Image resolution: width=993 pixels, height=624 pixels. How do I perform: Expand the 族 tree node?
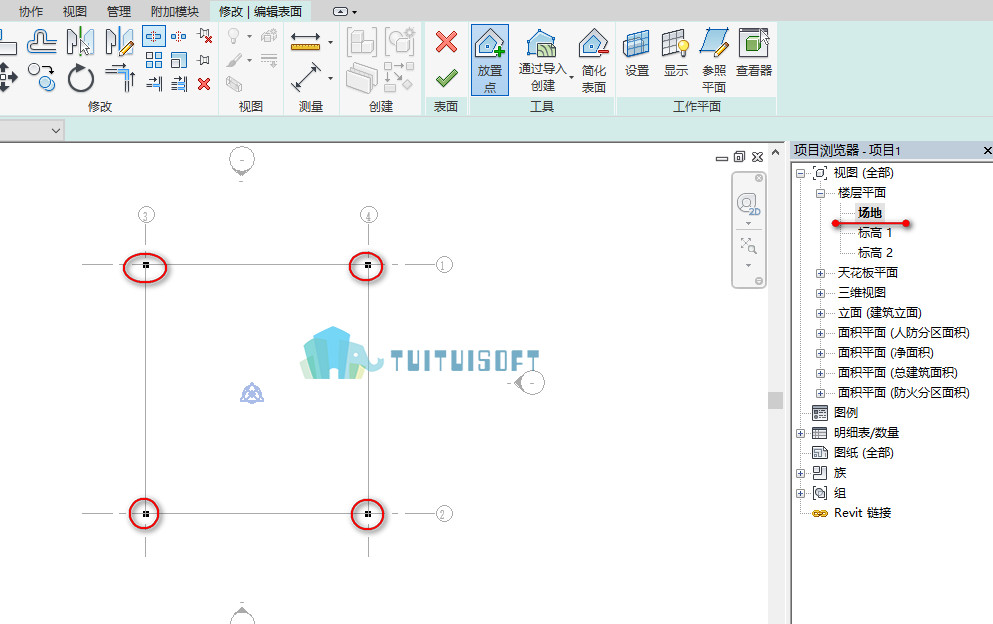click(800, 473)
